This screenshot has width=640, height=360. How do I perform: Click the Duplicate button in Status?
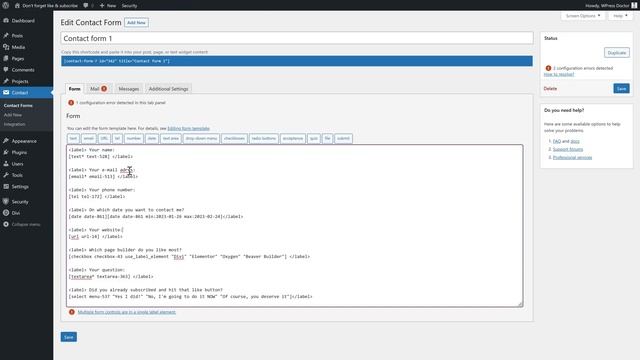[617, 53]
